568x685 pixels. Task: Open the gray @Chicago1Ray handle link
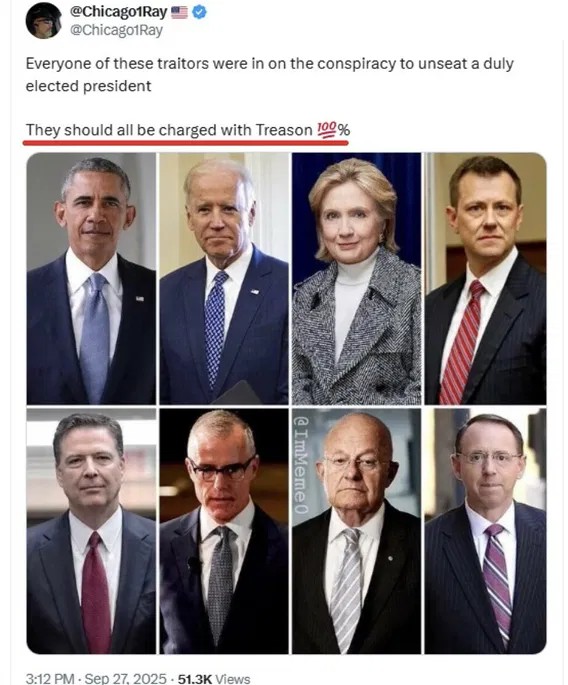point(116,30)
